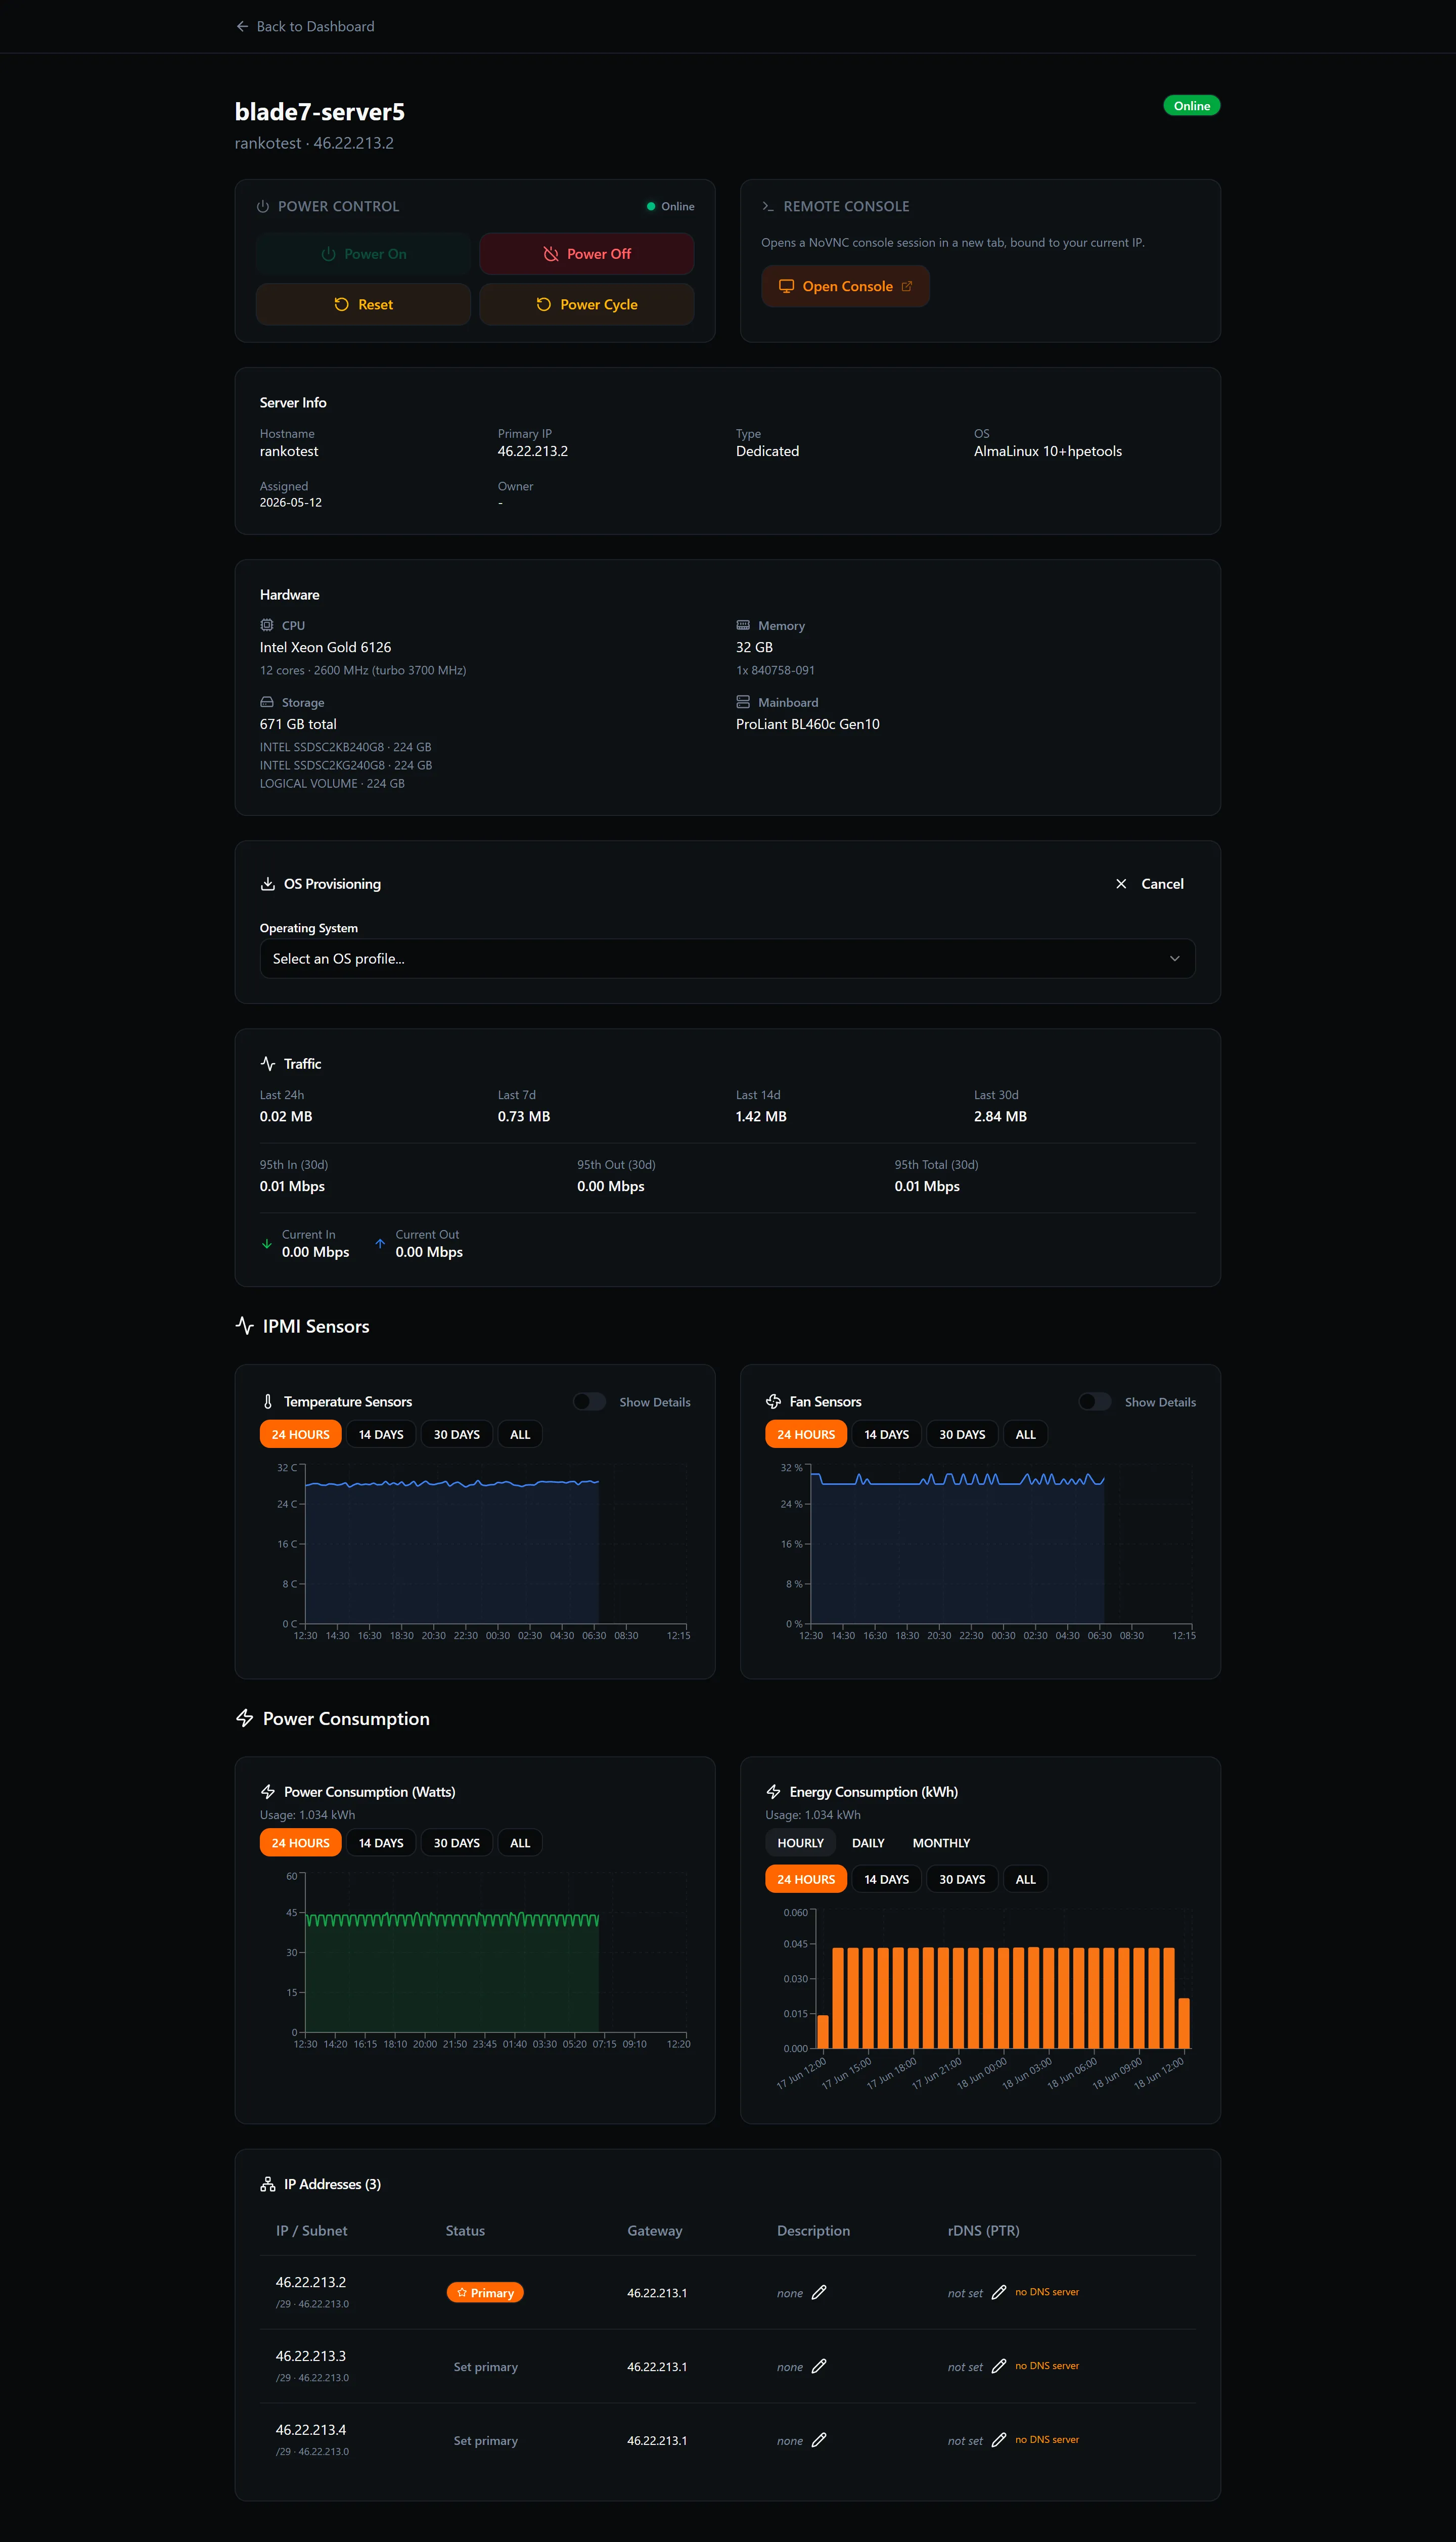Click the Primary badge for 46.22.213.2
Screen dimensions: 1456x2542
485,2292
